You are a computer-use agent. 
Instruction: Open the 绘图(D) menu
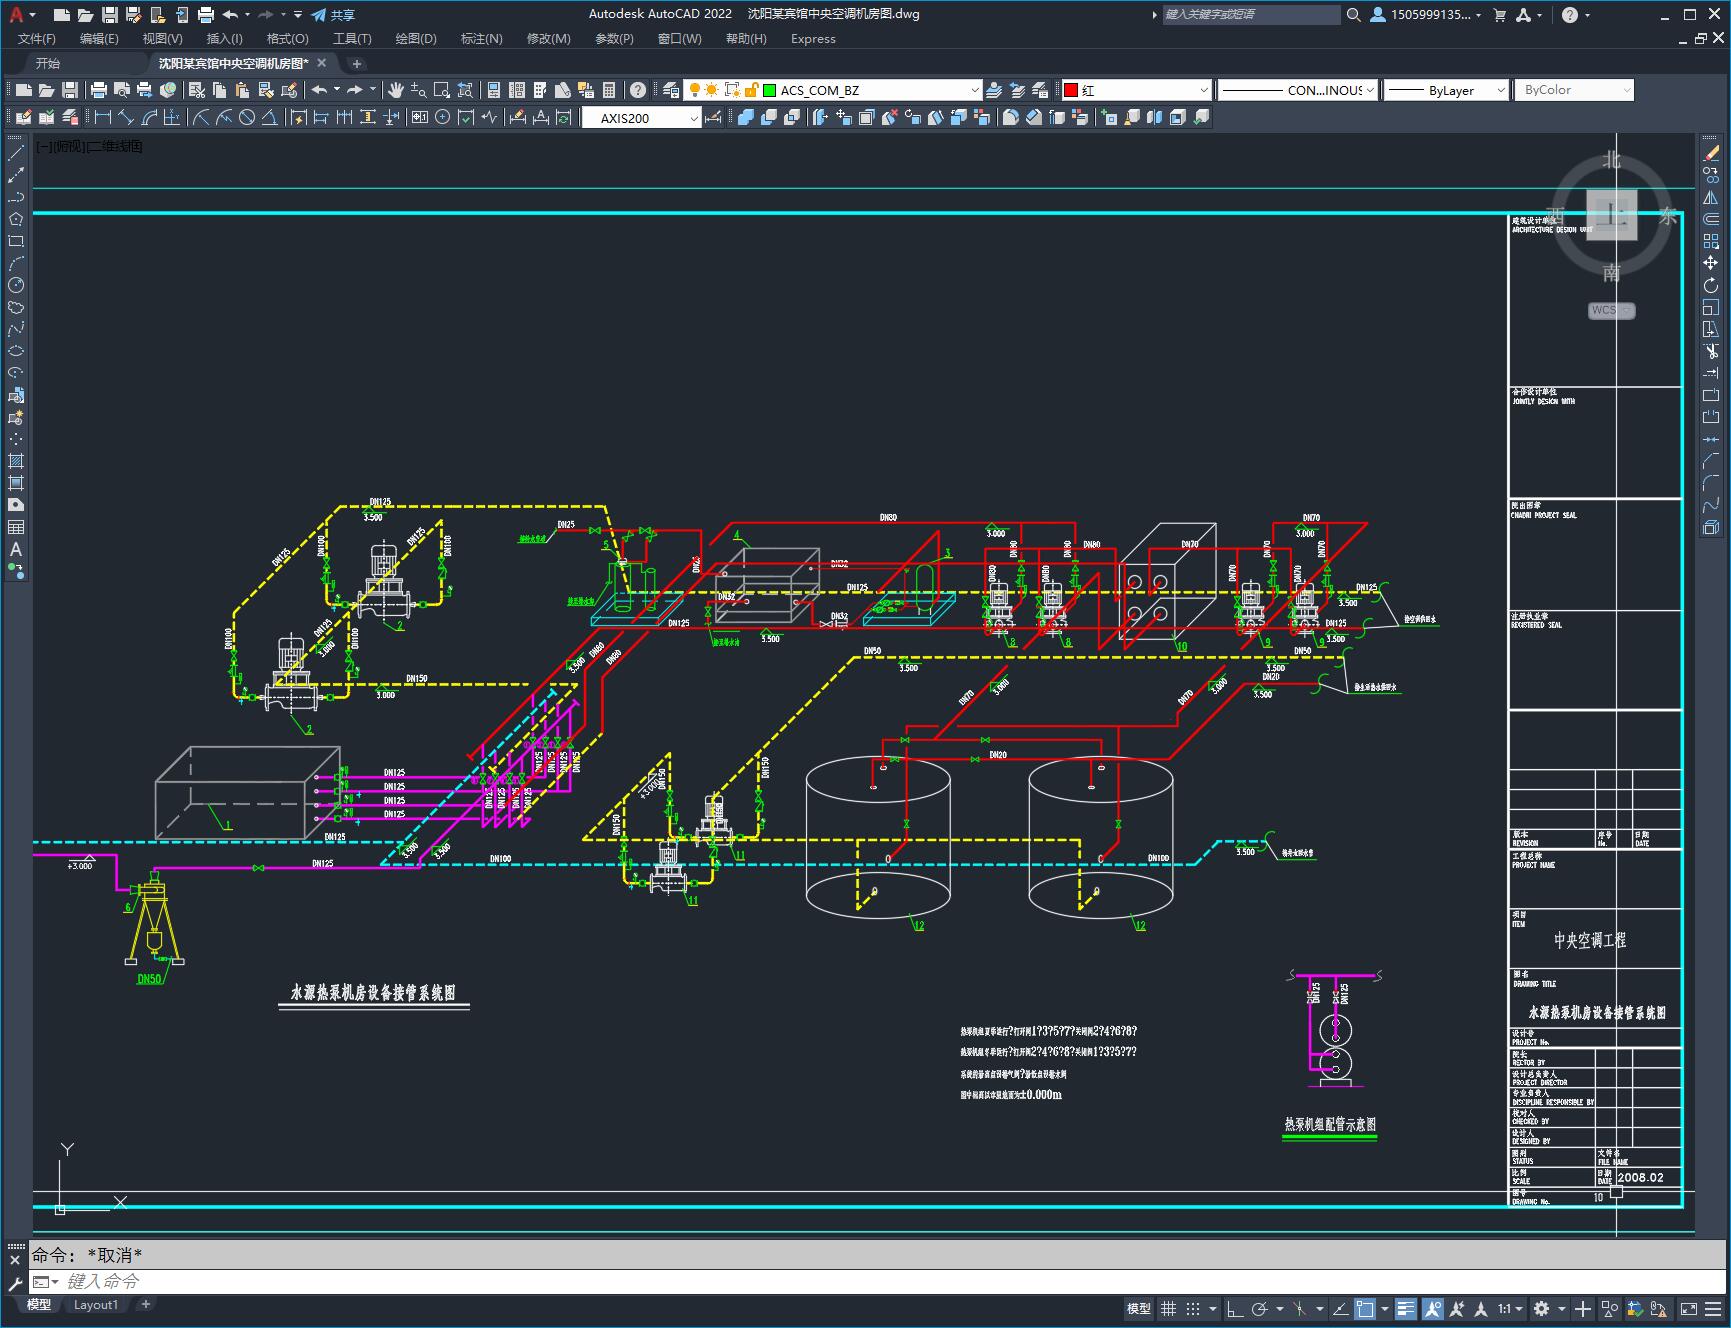point(416,38)
